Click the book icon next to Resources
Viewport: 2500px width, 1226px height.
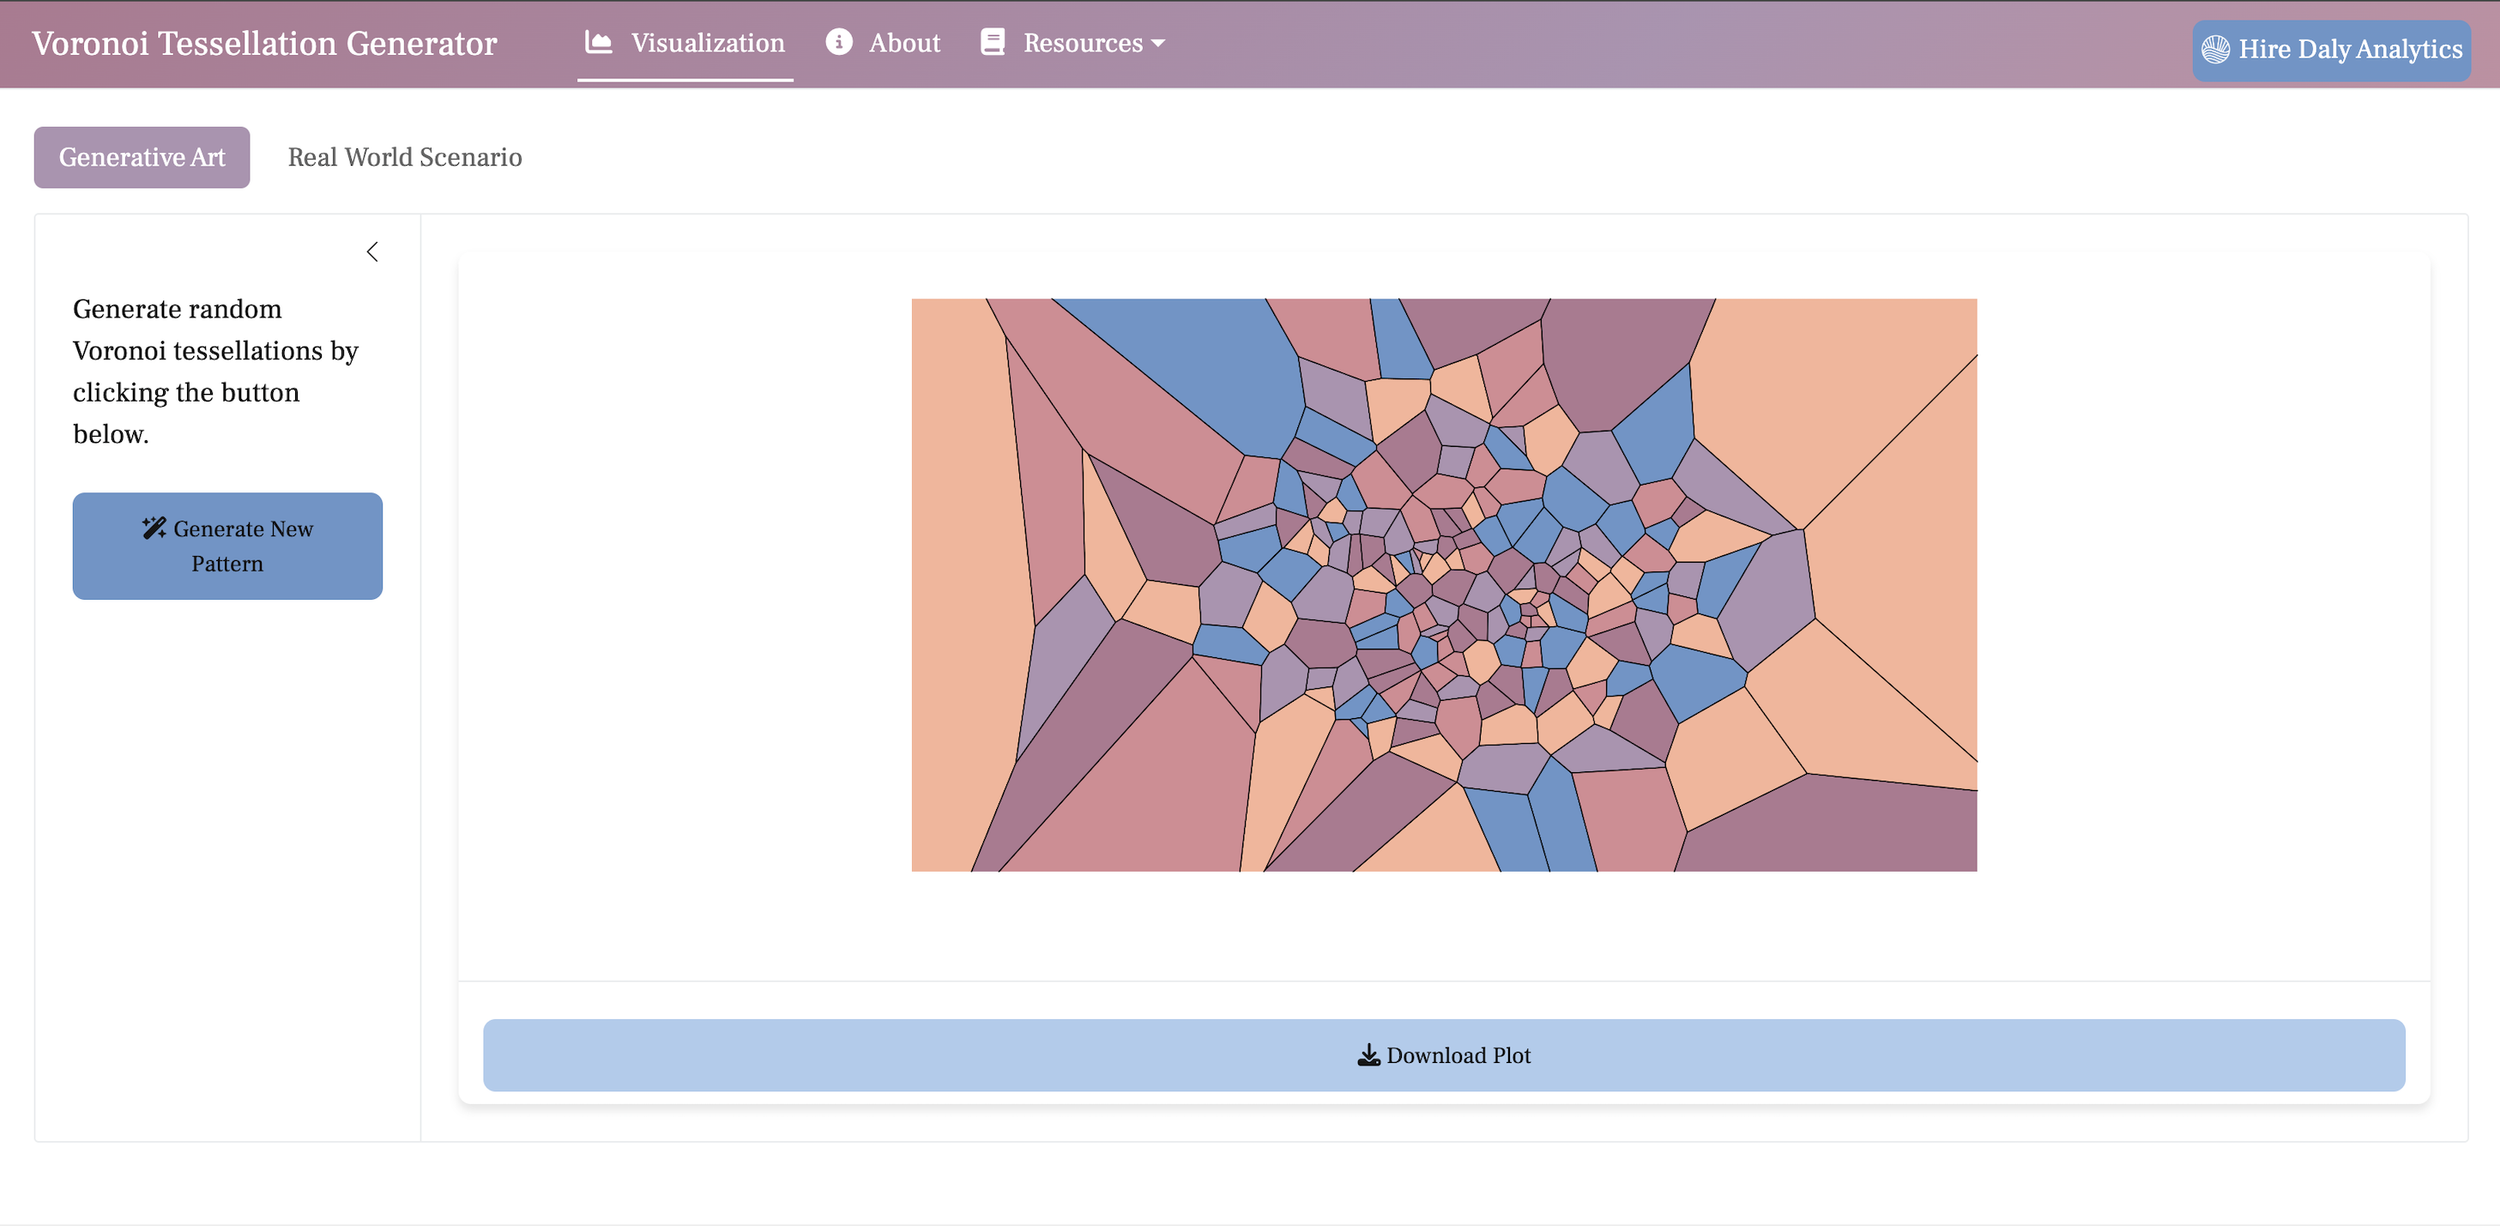coord(991,42)
